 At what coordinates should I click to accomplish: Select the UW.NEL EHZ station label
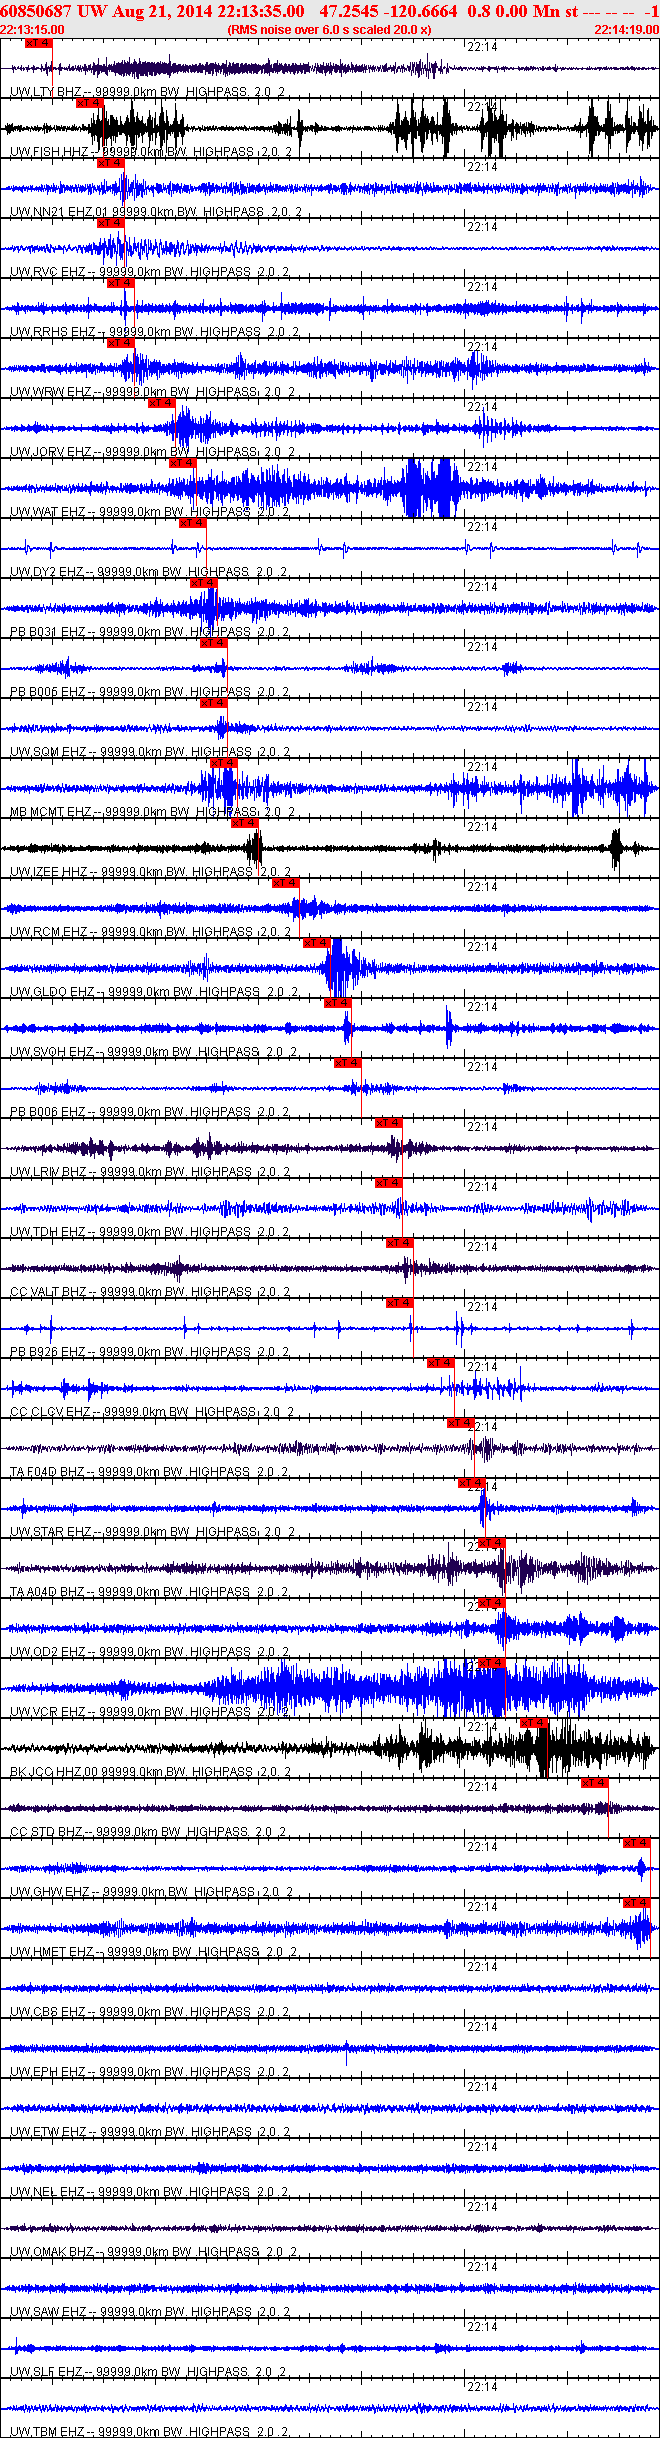pyautogui.click(x=149, y=2192)
